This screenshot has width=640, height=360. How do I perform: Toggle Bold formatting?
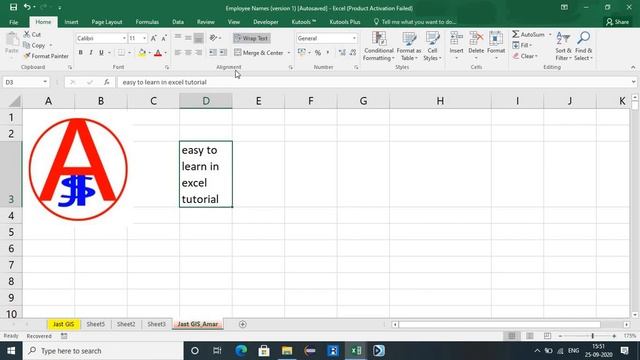click(x=80, y=53)
